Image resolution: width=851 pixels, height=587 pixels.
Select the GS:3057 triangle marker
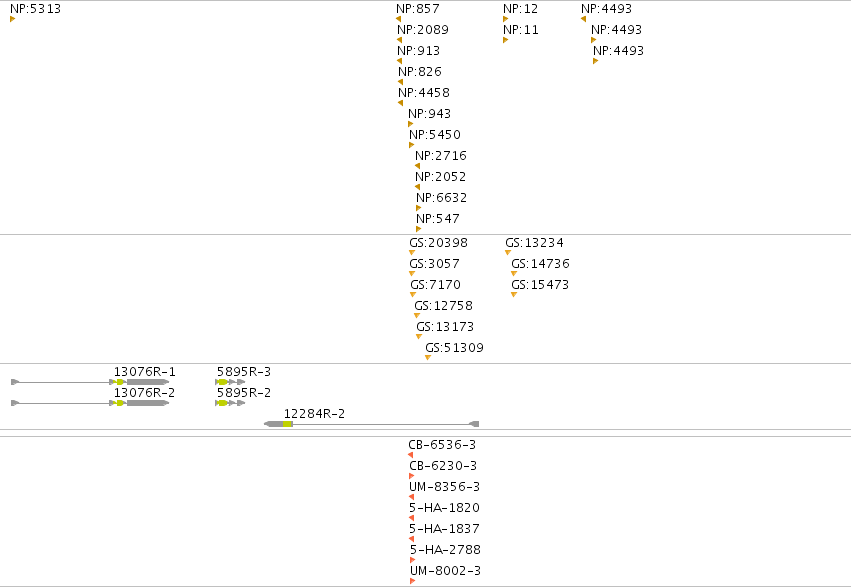412,274
